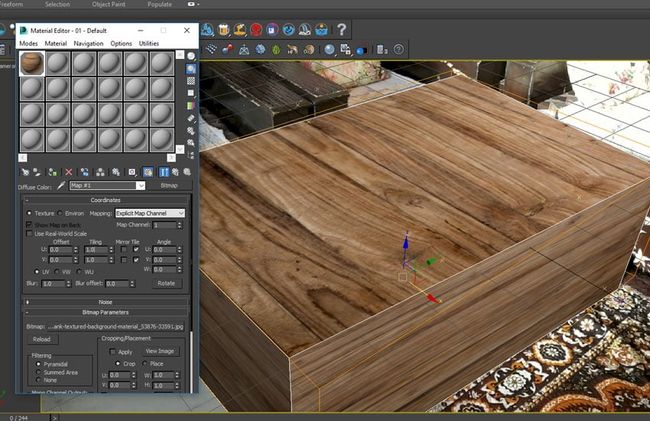The width and height of the screenshot is (650, 421).
Task: Toggle checkered Background icon on sidebar
Action: pyautogui.click(x=191, y=81)
